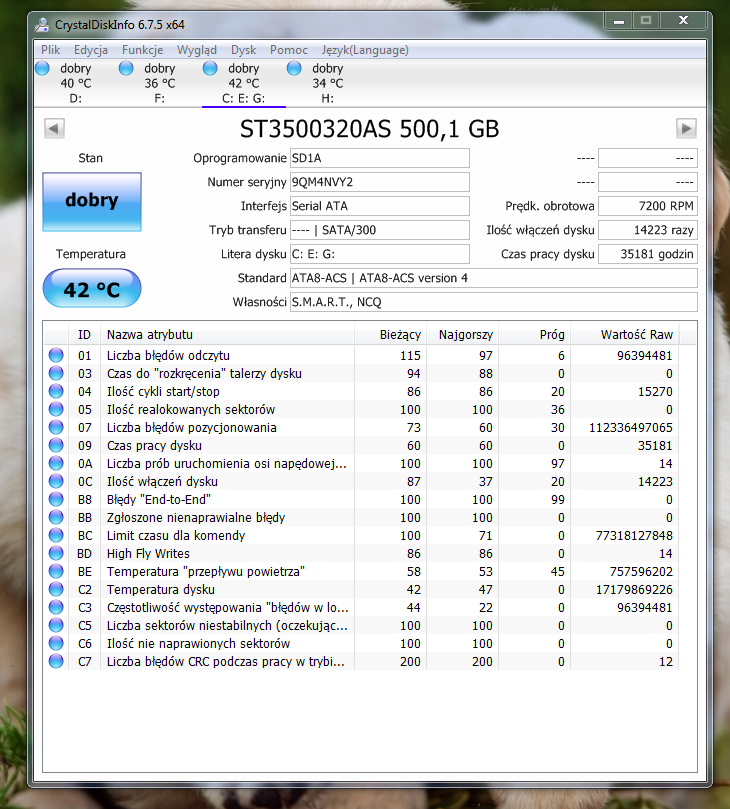Select the 'High Fly Writes' row
730x809 pixels.
coord(361,553)
